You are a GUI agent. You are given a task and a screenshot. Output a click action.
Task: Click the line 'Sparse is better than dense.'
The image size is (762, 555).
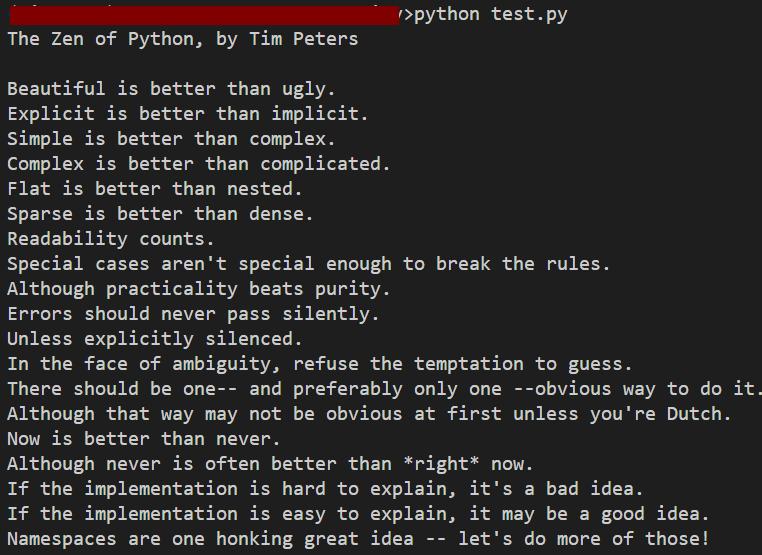click(x=160, y=214)
